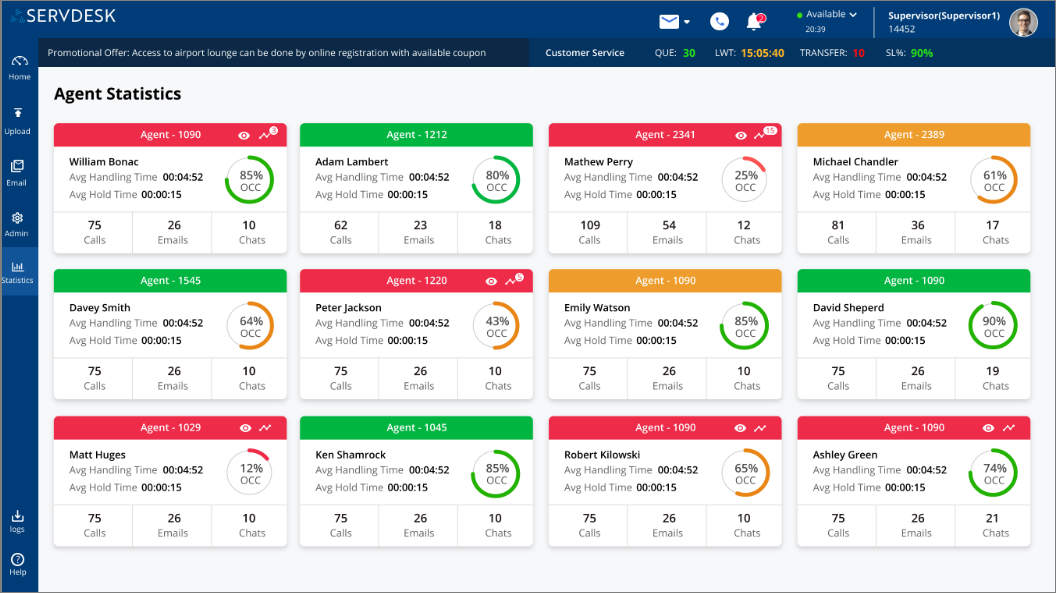Open trend chart icon on William Bonac card
Screen dimensions: 1056x593
pos(265,135)
